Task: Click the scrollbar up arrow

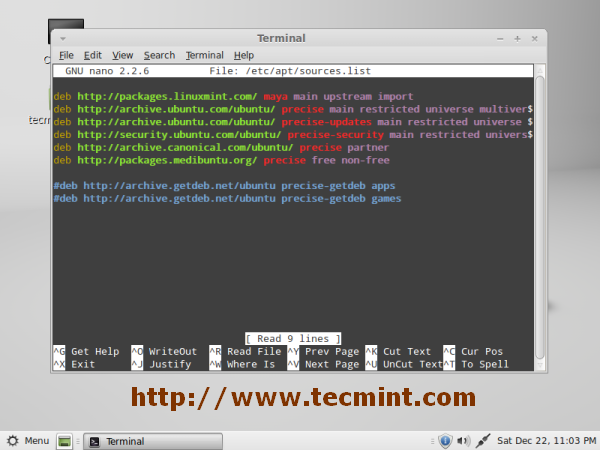Action: point(540,70)
